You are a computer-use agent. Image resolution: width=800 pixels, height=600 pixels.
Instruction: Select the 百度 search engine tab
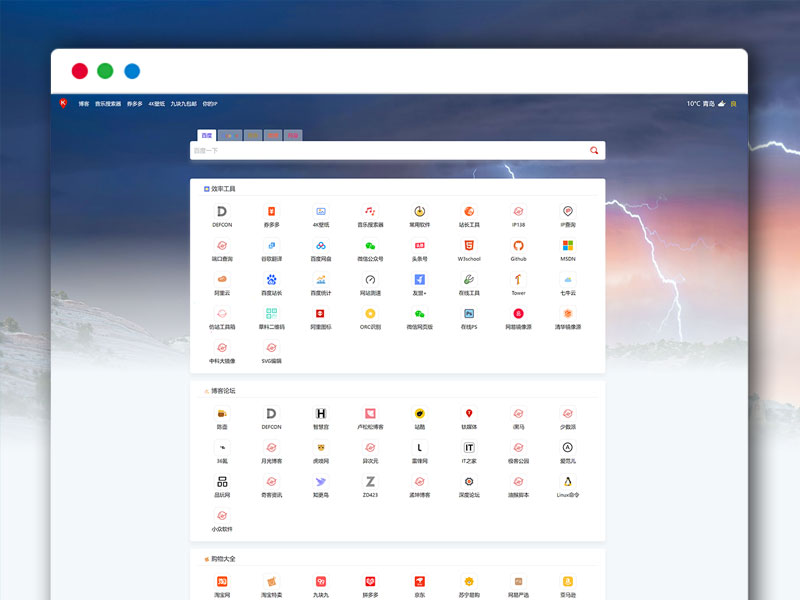tap(206, 135)
